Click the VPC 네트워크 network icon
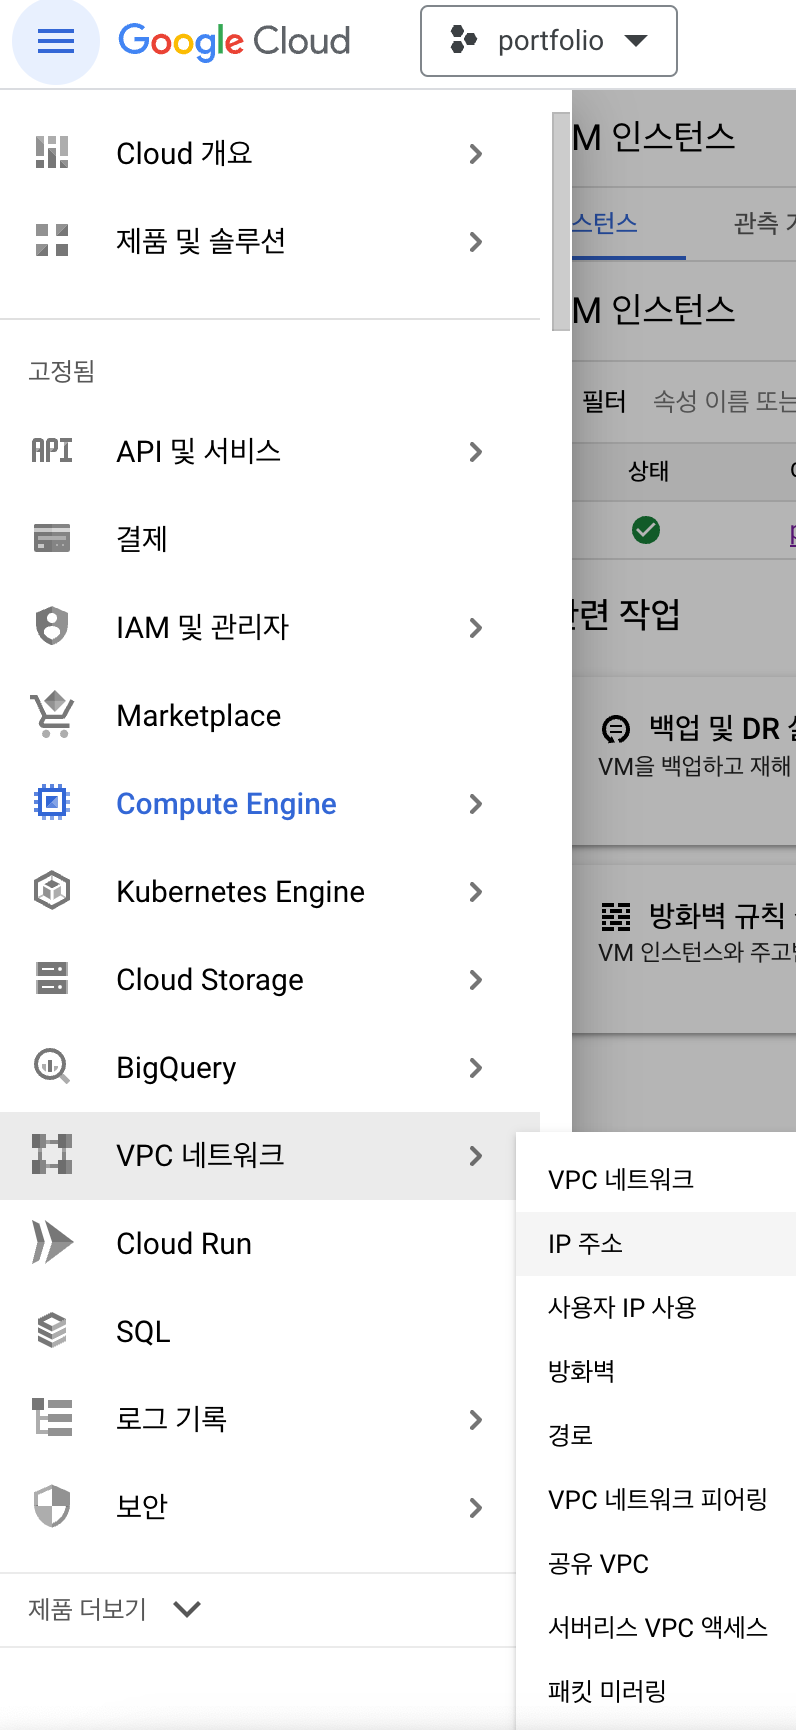 pos(52,1155)
